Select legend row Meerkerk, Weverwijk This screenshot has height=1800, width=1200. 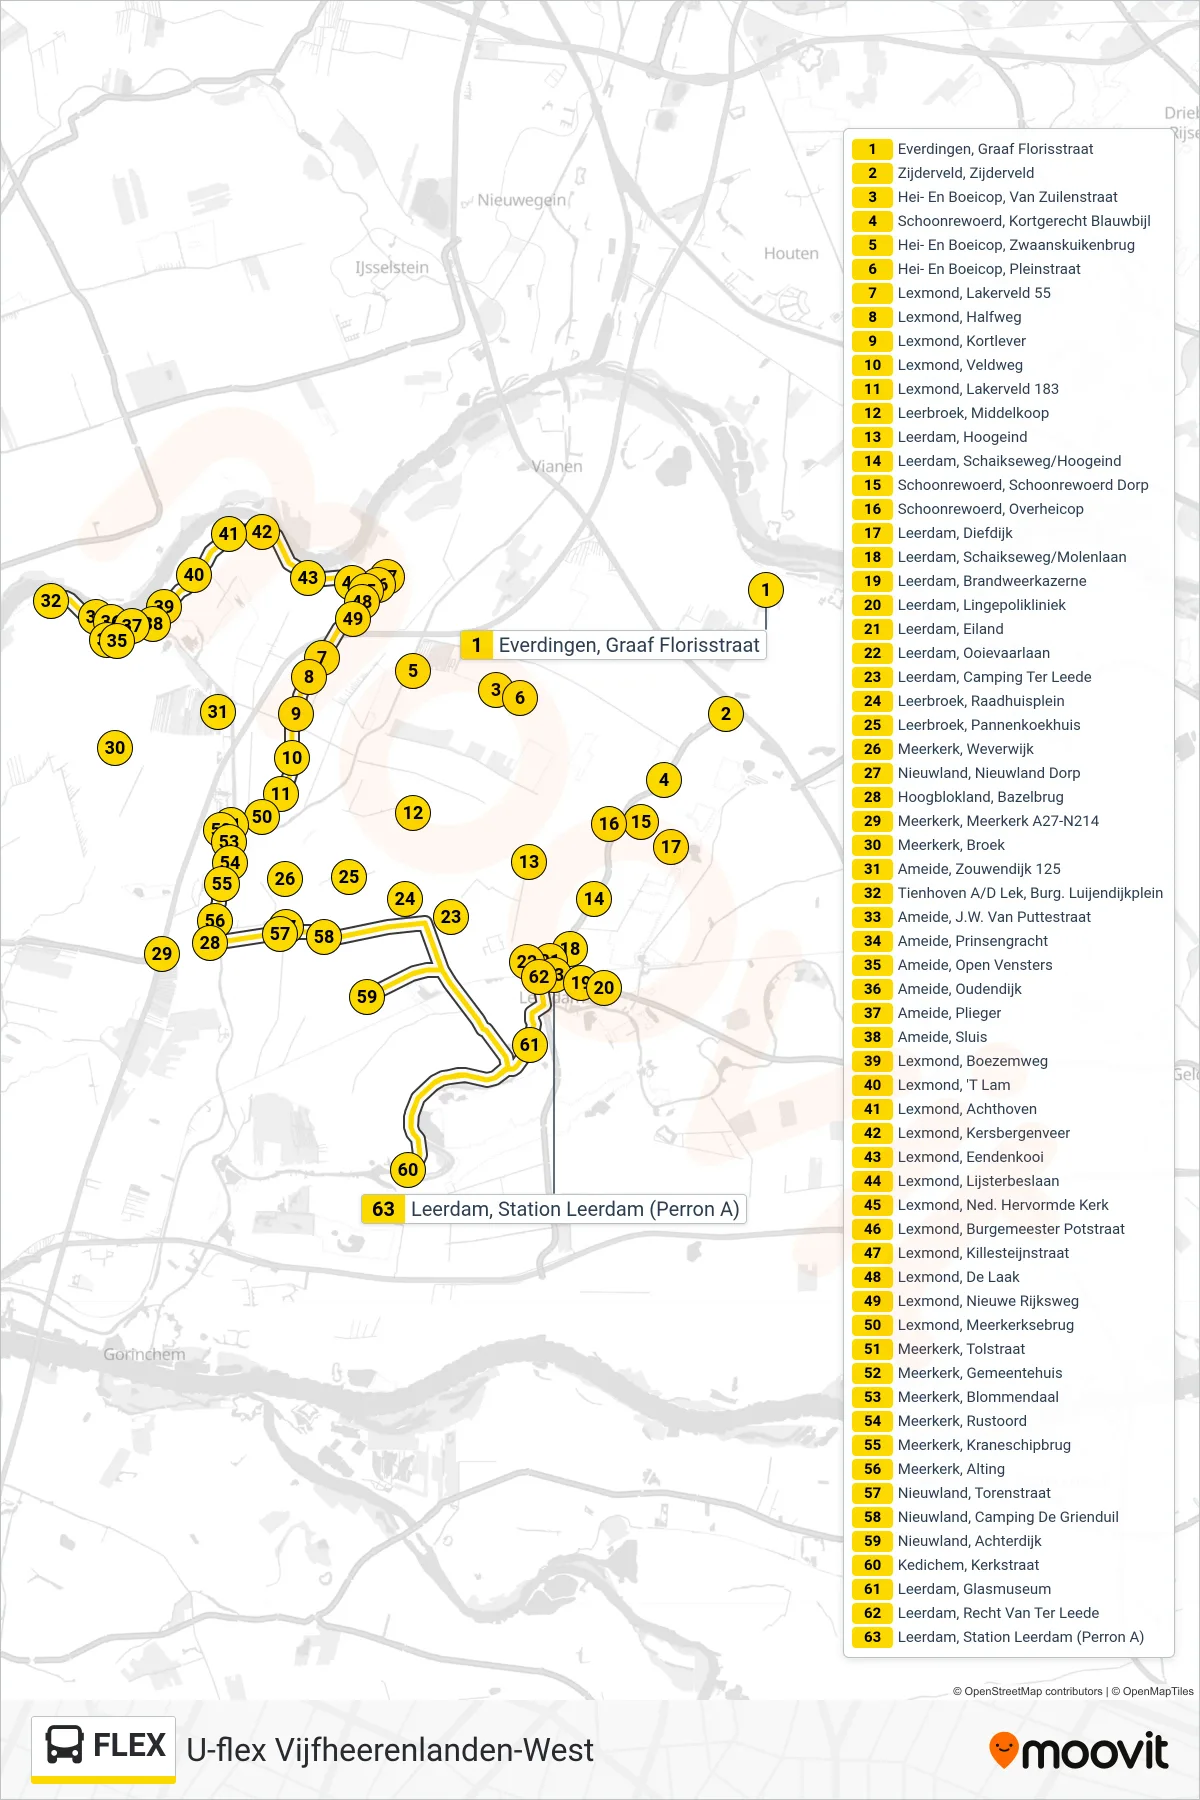(x=1008, y=749)
